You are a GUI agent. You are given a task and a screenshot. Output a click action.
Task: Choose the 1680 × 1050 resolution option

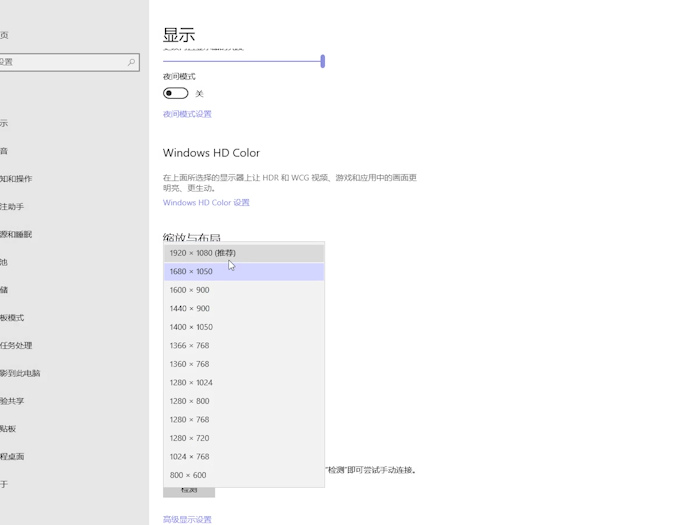click(x=244, y=271)
